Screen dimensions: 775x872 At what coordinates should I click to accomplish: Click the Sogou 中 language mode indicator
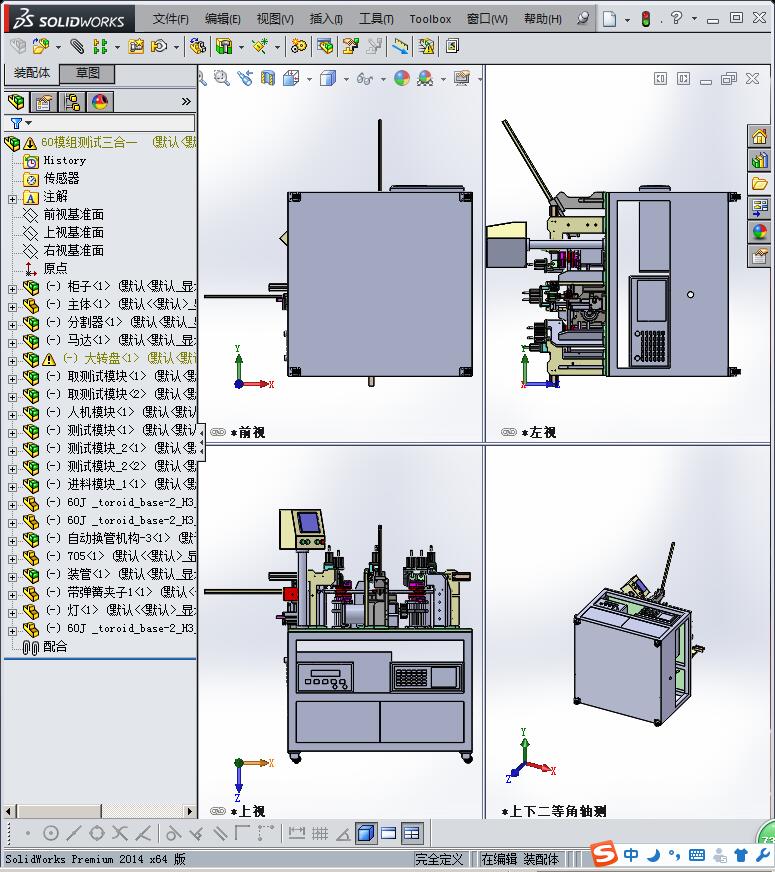click(x=630, y=854)
